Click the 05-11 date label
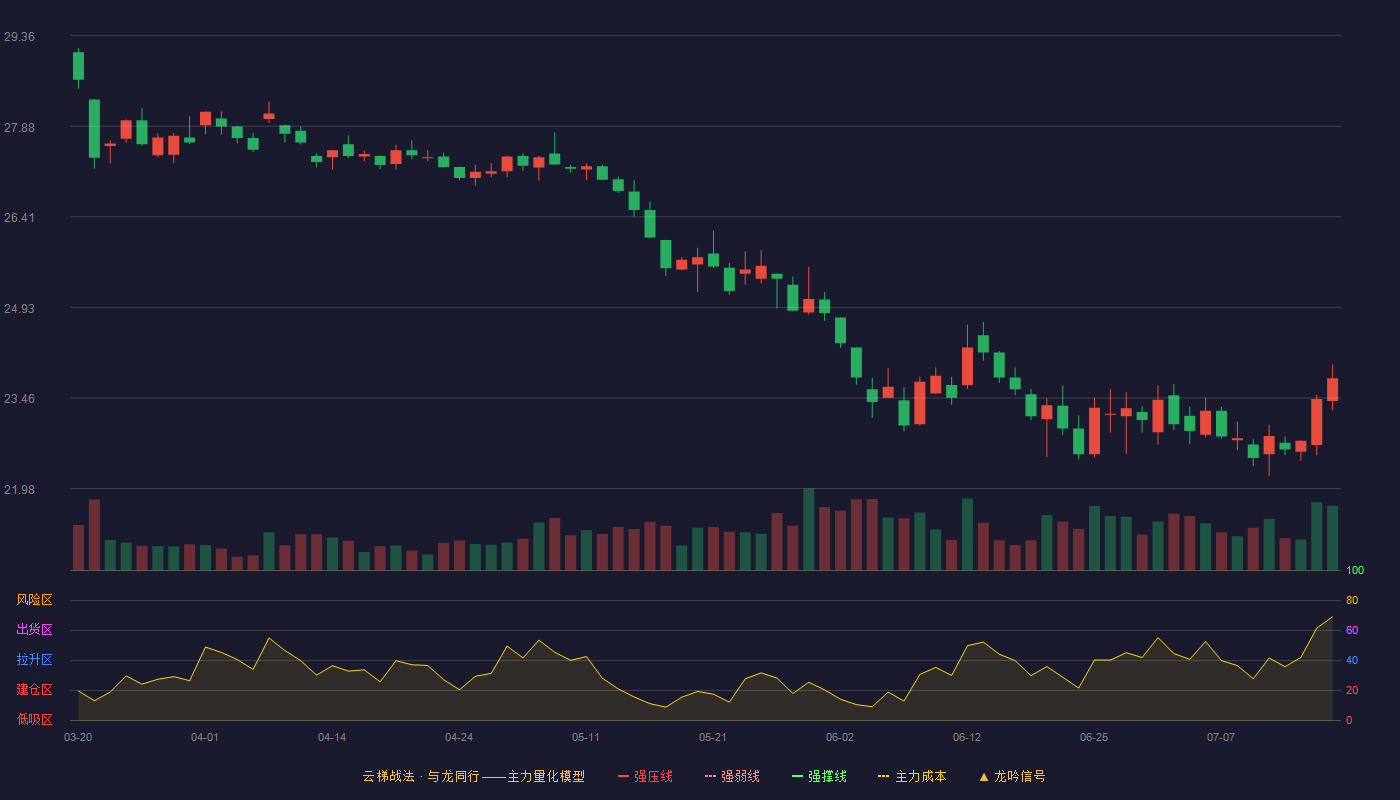The width and height of the screenshot is (1400, 800). [x=586, y=737]
